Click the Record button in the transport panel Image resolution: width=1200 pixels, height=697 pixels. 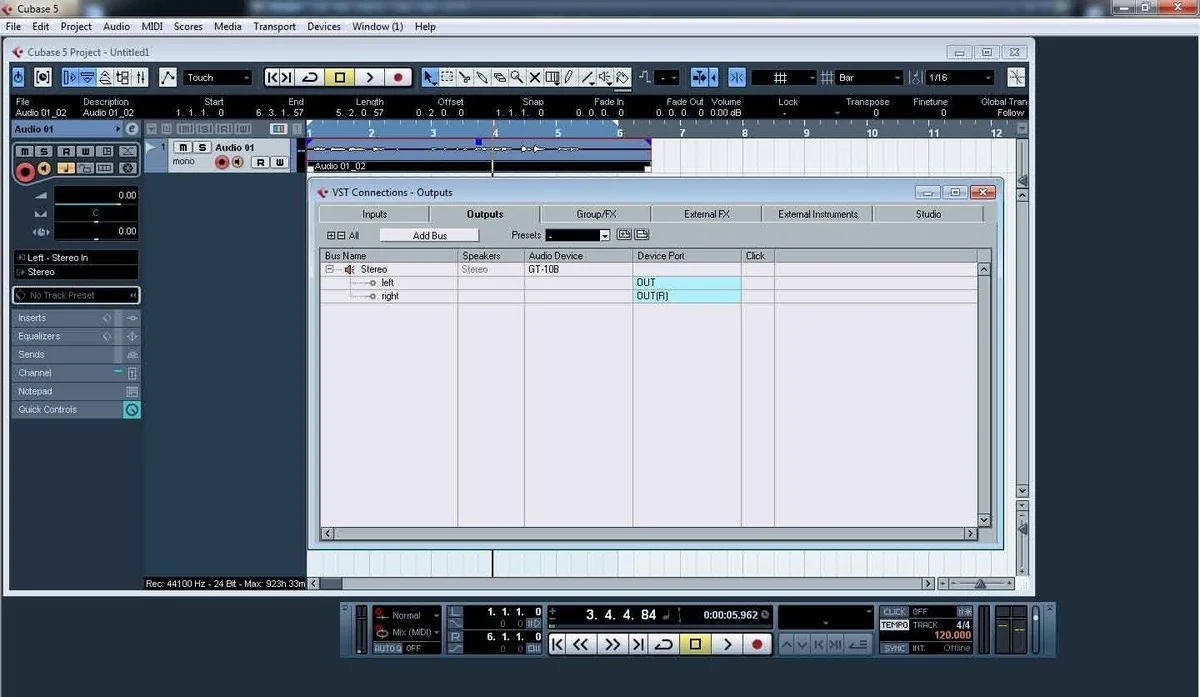point(757,645)
